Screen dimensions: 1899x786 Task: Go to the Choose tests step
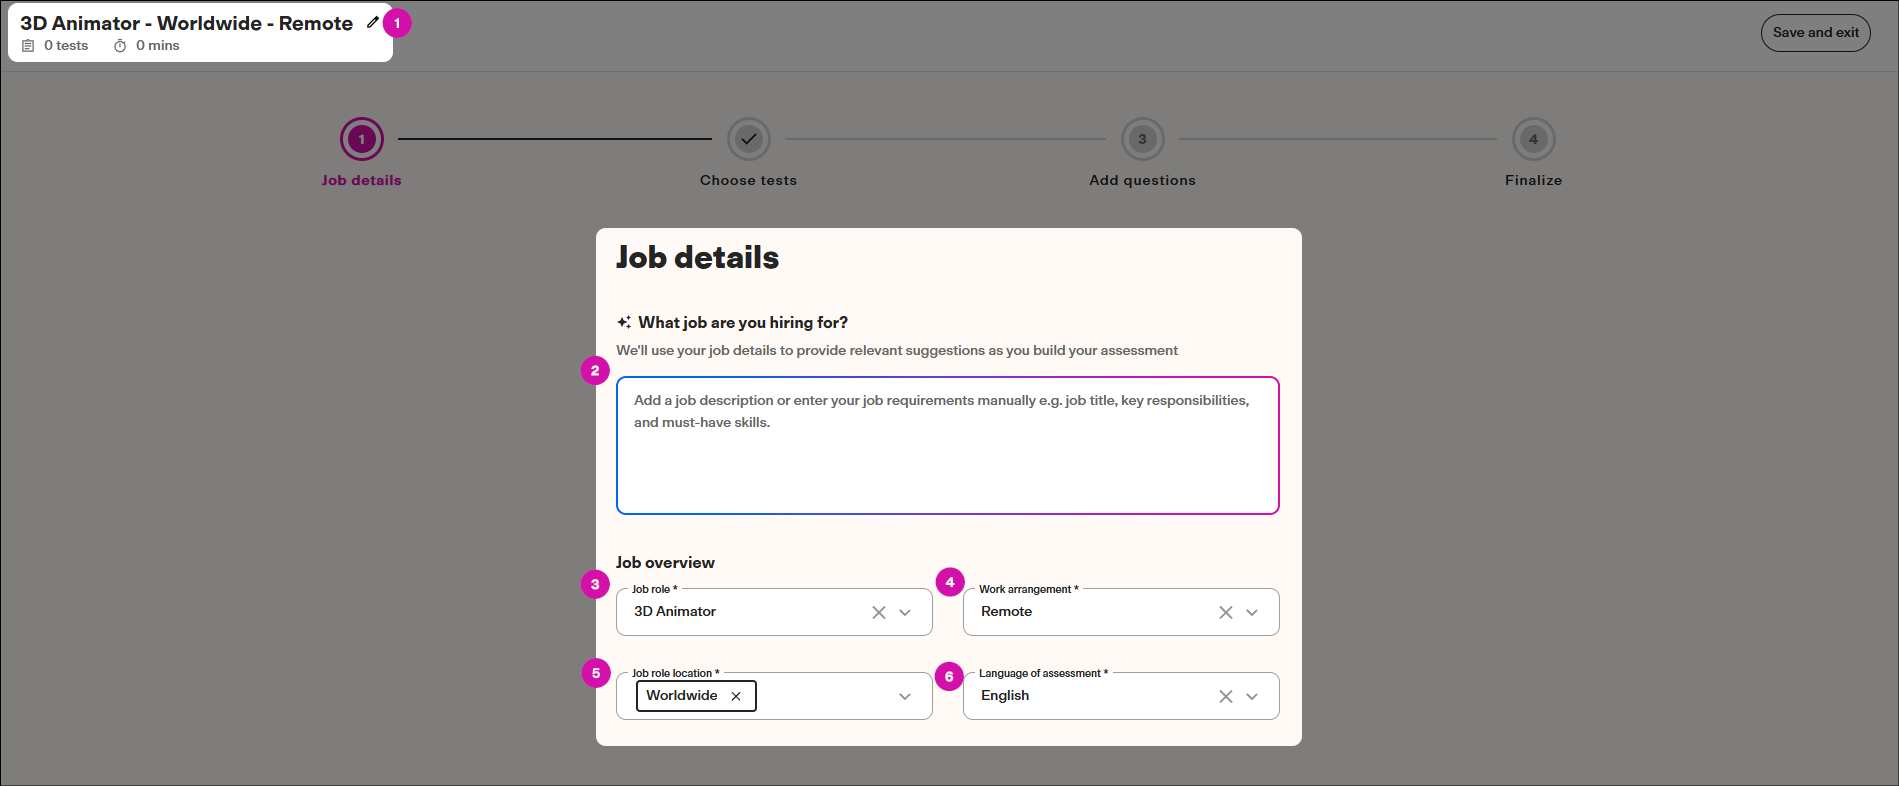pos(749,139)
